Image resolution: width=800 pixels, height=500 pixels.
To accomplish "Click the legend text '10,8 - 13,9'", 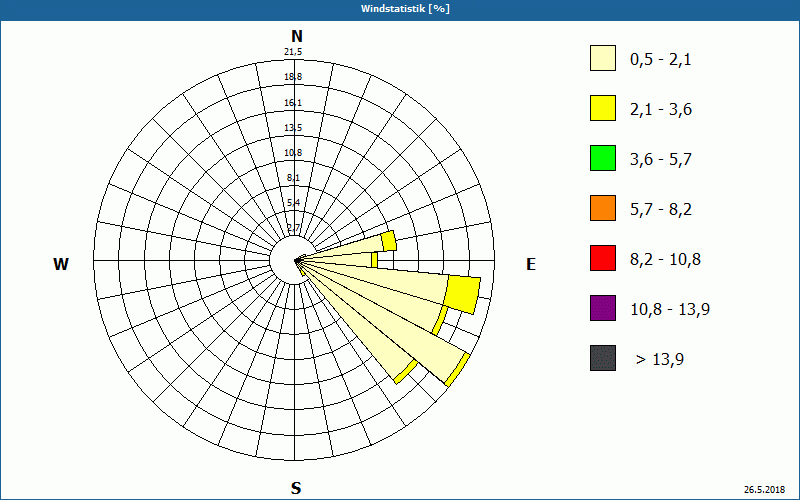I will pyautogui.click(x=670, y=310).
